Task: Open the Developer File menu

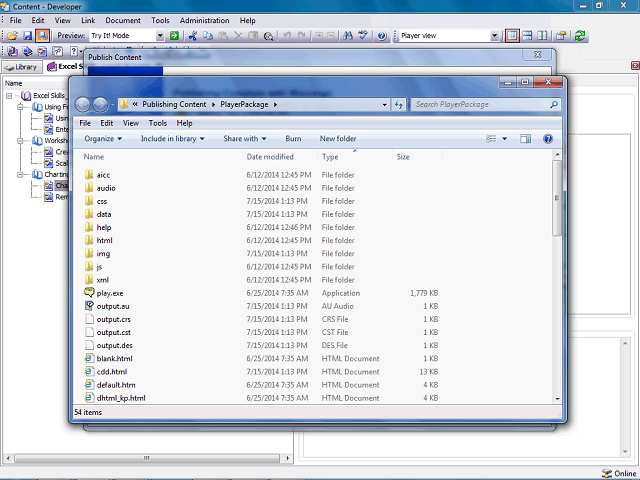Action: [x=16, y=20]
